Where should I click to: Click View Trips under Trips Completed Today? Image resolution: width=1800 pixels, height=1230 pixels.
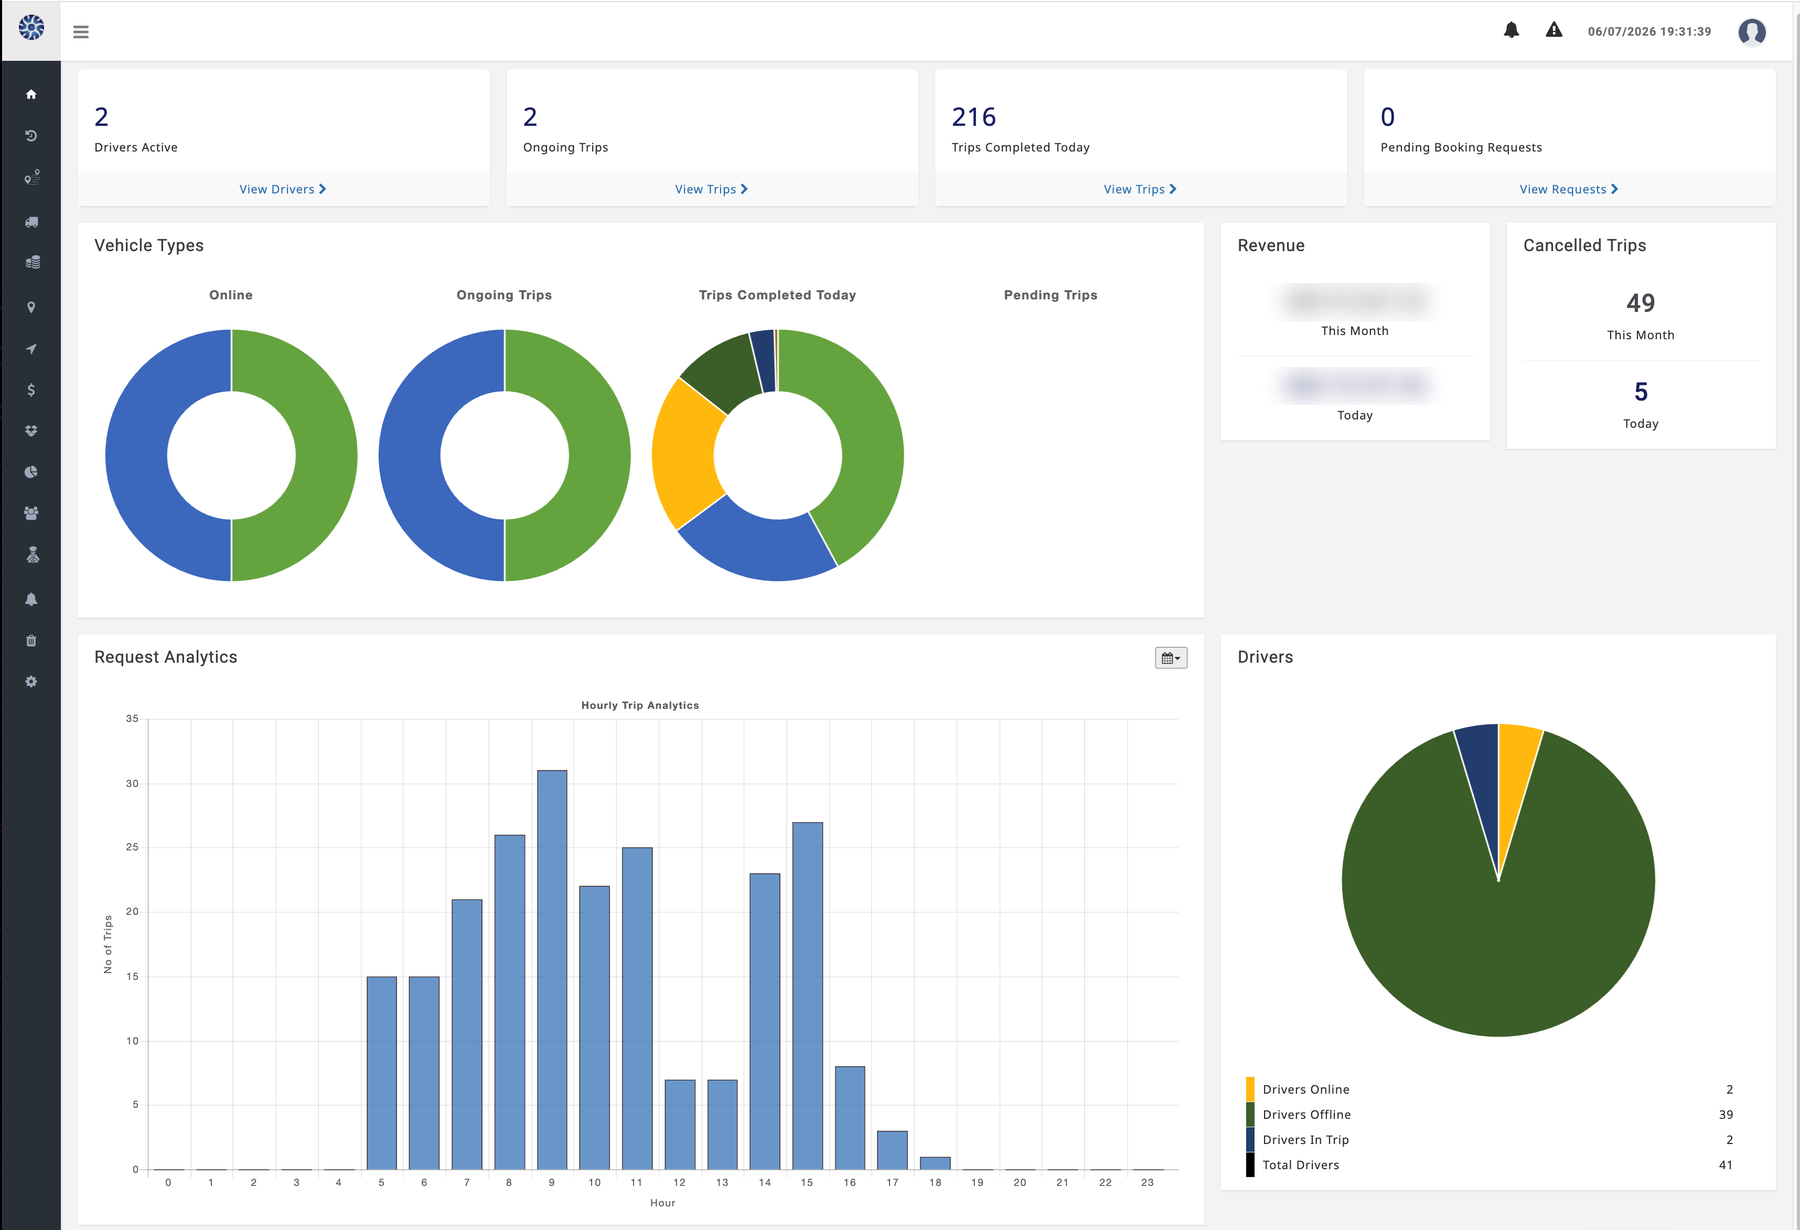pyautogui.click(x=1140, y=189)
